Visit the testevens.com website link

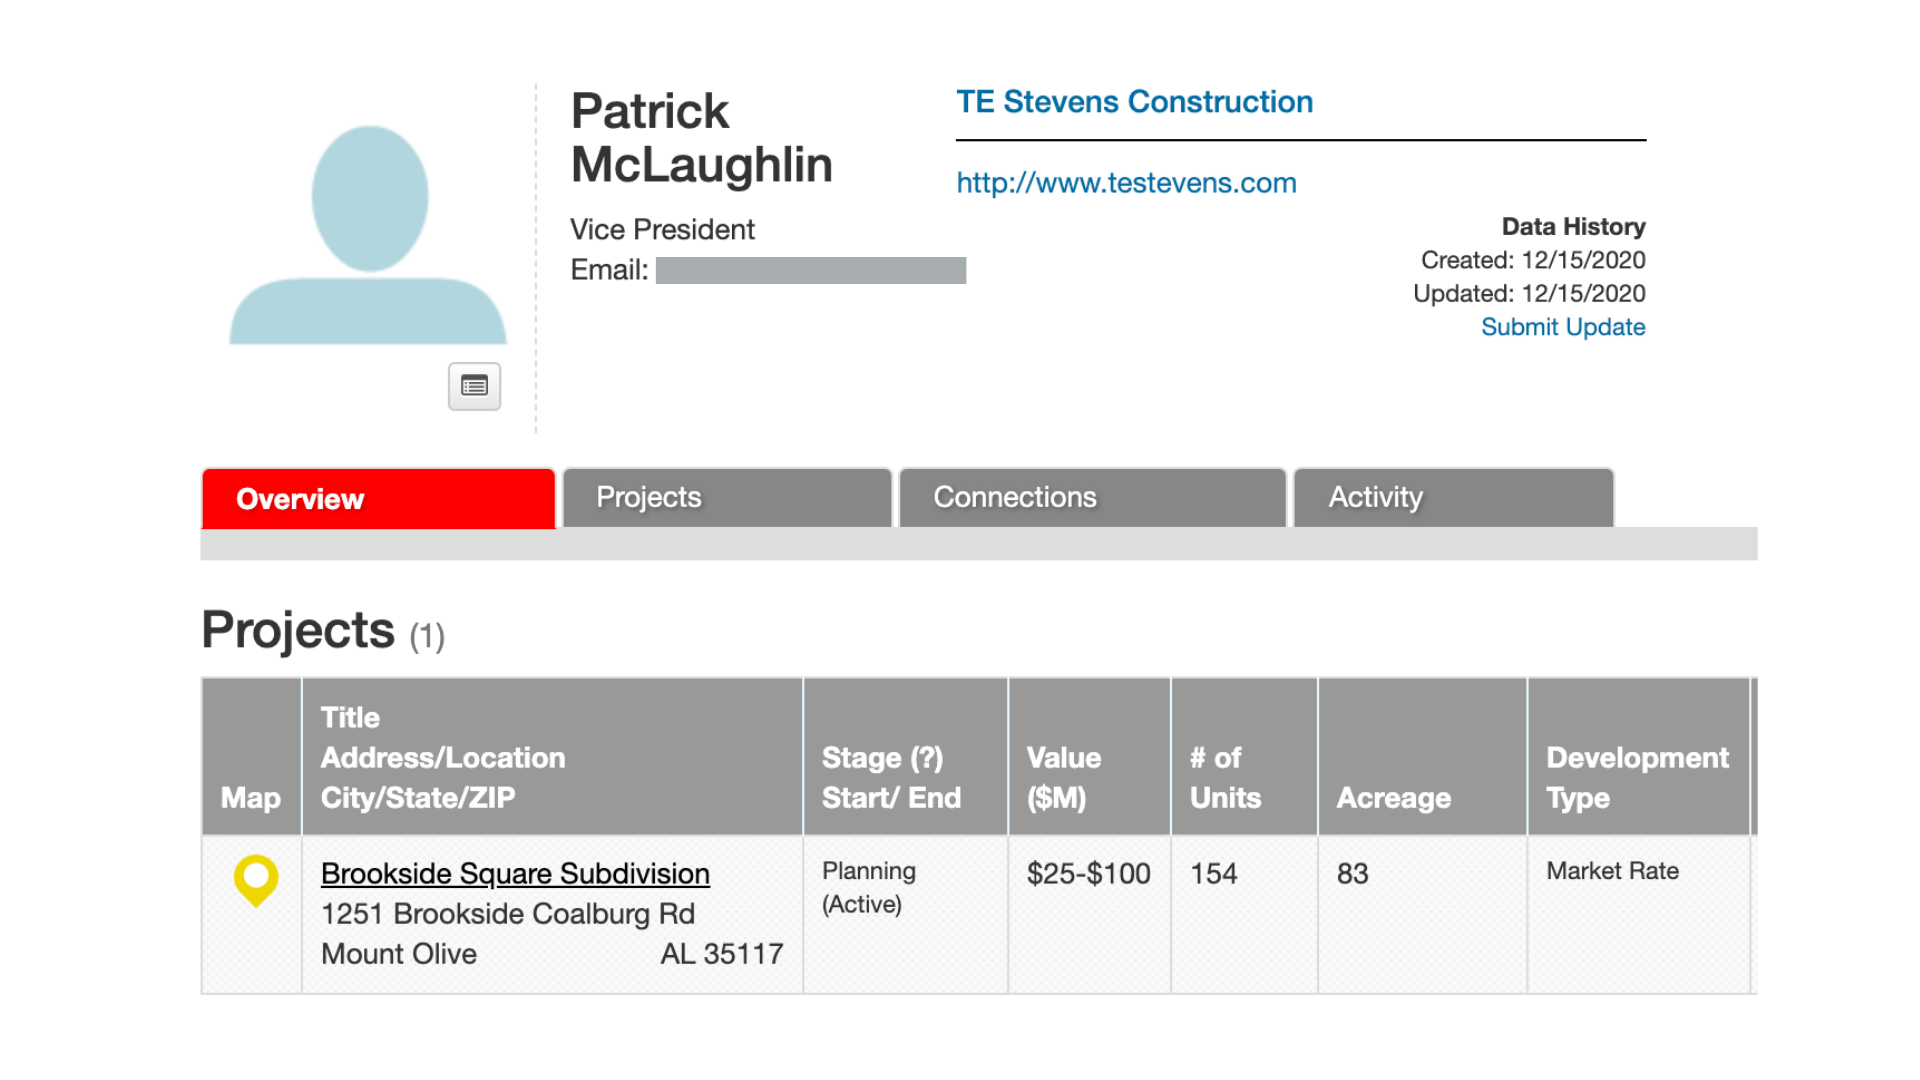click(1126, 183)
